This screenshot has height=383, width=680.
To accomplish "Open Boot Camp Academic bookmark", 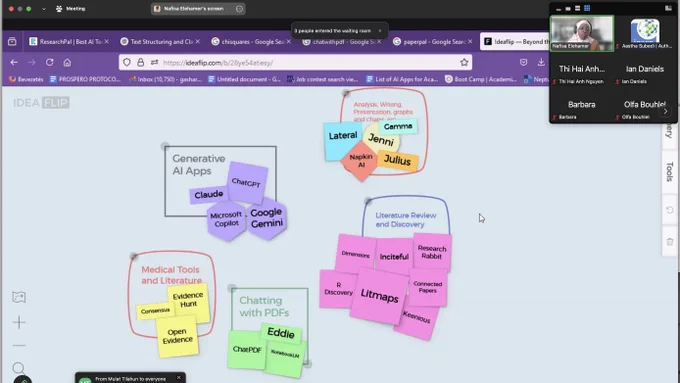I will click(481, 79).
